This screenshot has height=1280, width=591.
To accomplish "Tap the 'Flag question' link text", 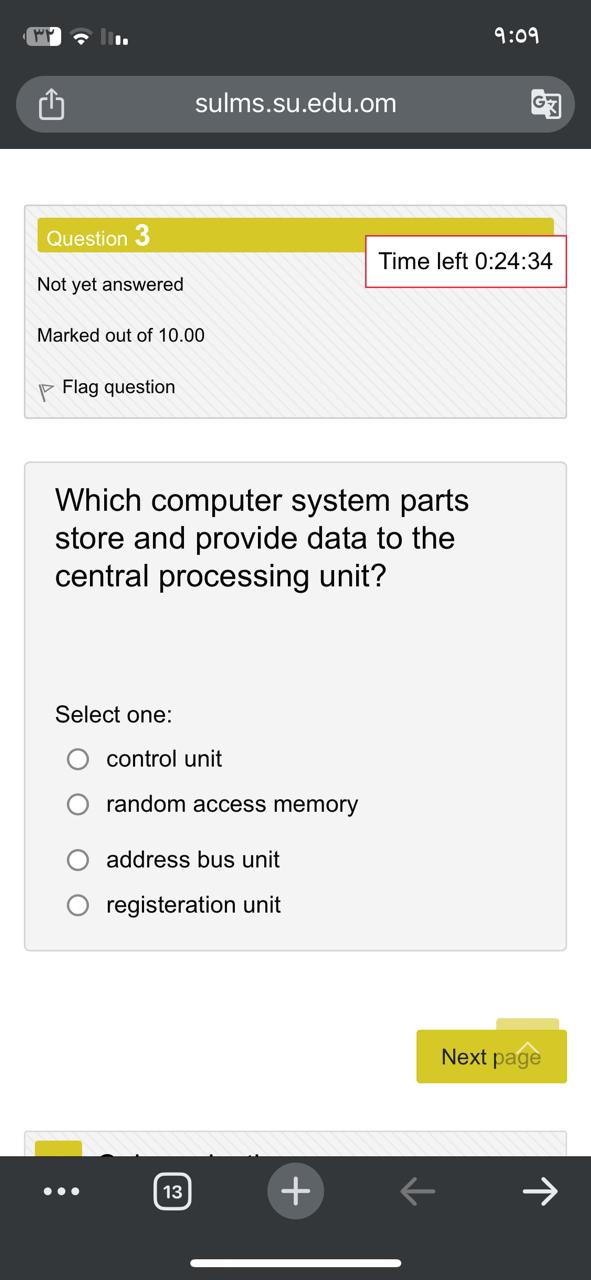I will (118, 387).
